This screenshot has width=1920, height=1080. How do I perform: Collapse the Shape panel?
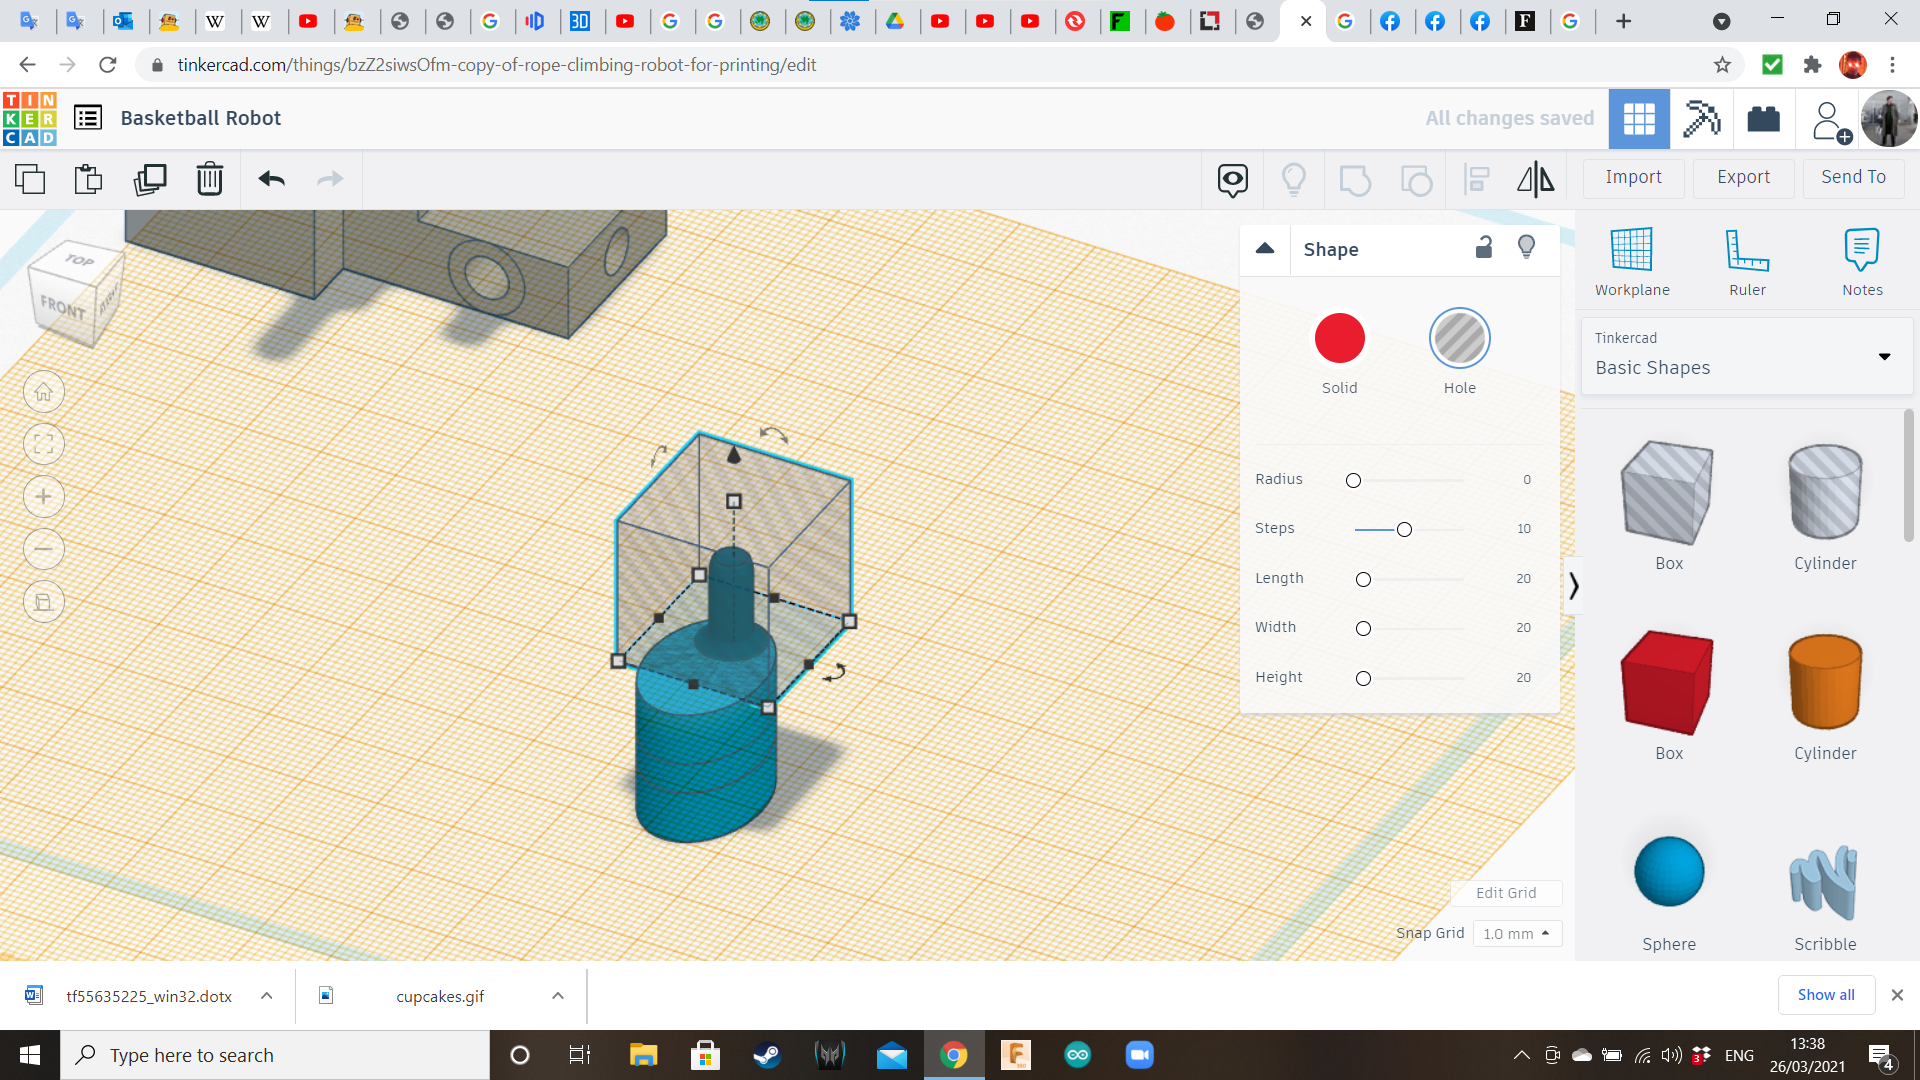[x=1265, y=249]
